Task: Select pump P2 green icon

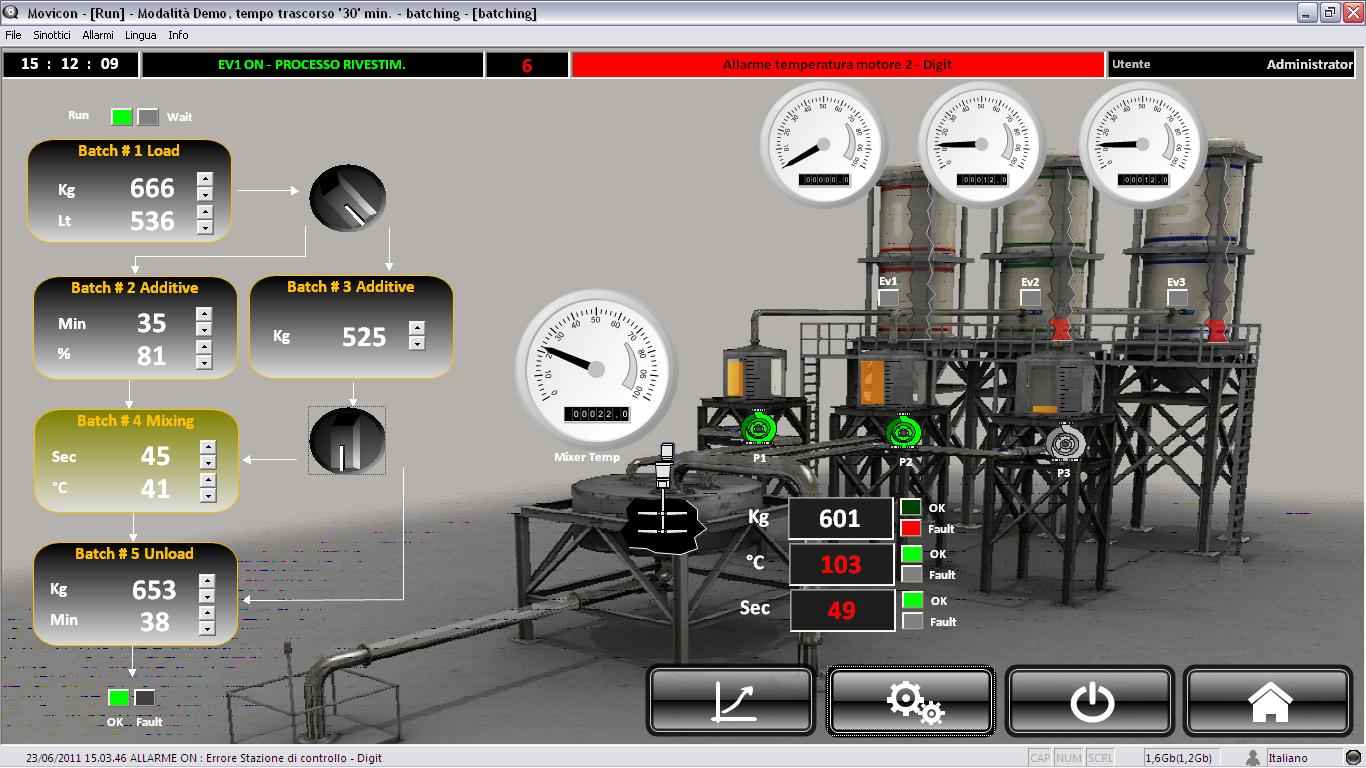Action: click(x=904, y=432)
